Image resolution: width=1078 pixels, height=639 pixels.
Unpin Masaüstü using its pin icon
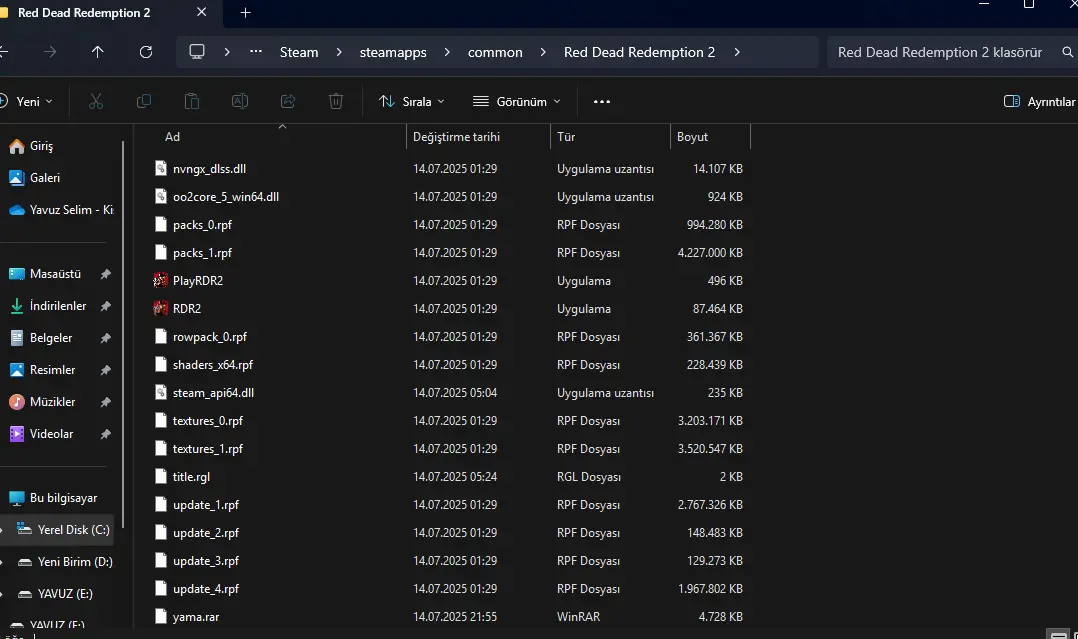[x=105, y=274]
